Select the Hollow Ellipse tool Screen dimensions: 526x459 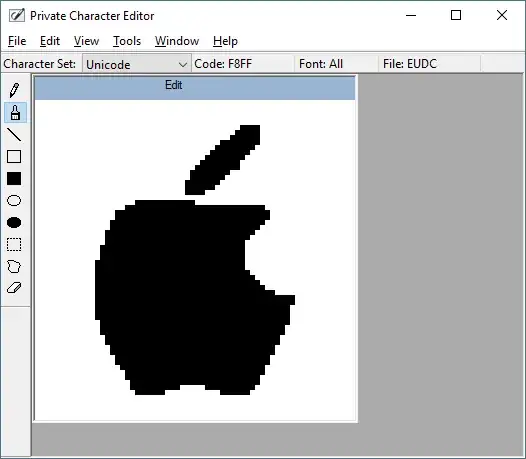(x=14, y=201)
